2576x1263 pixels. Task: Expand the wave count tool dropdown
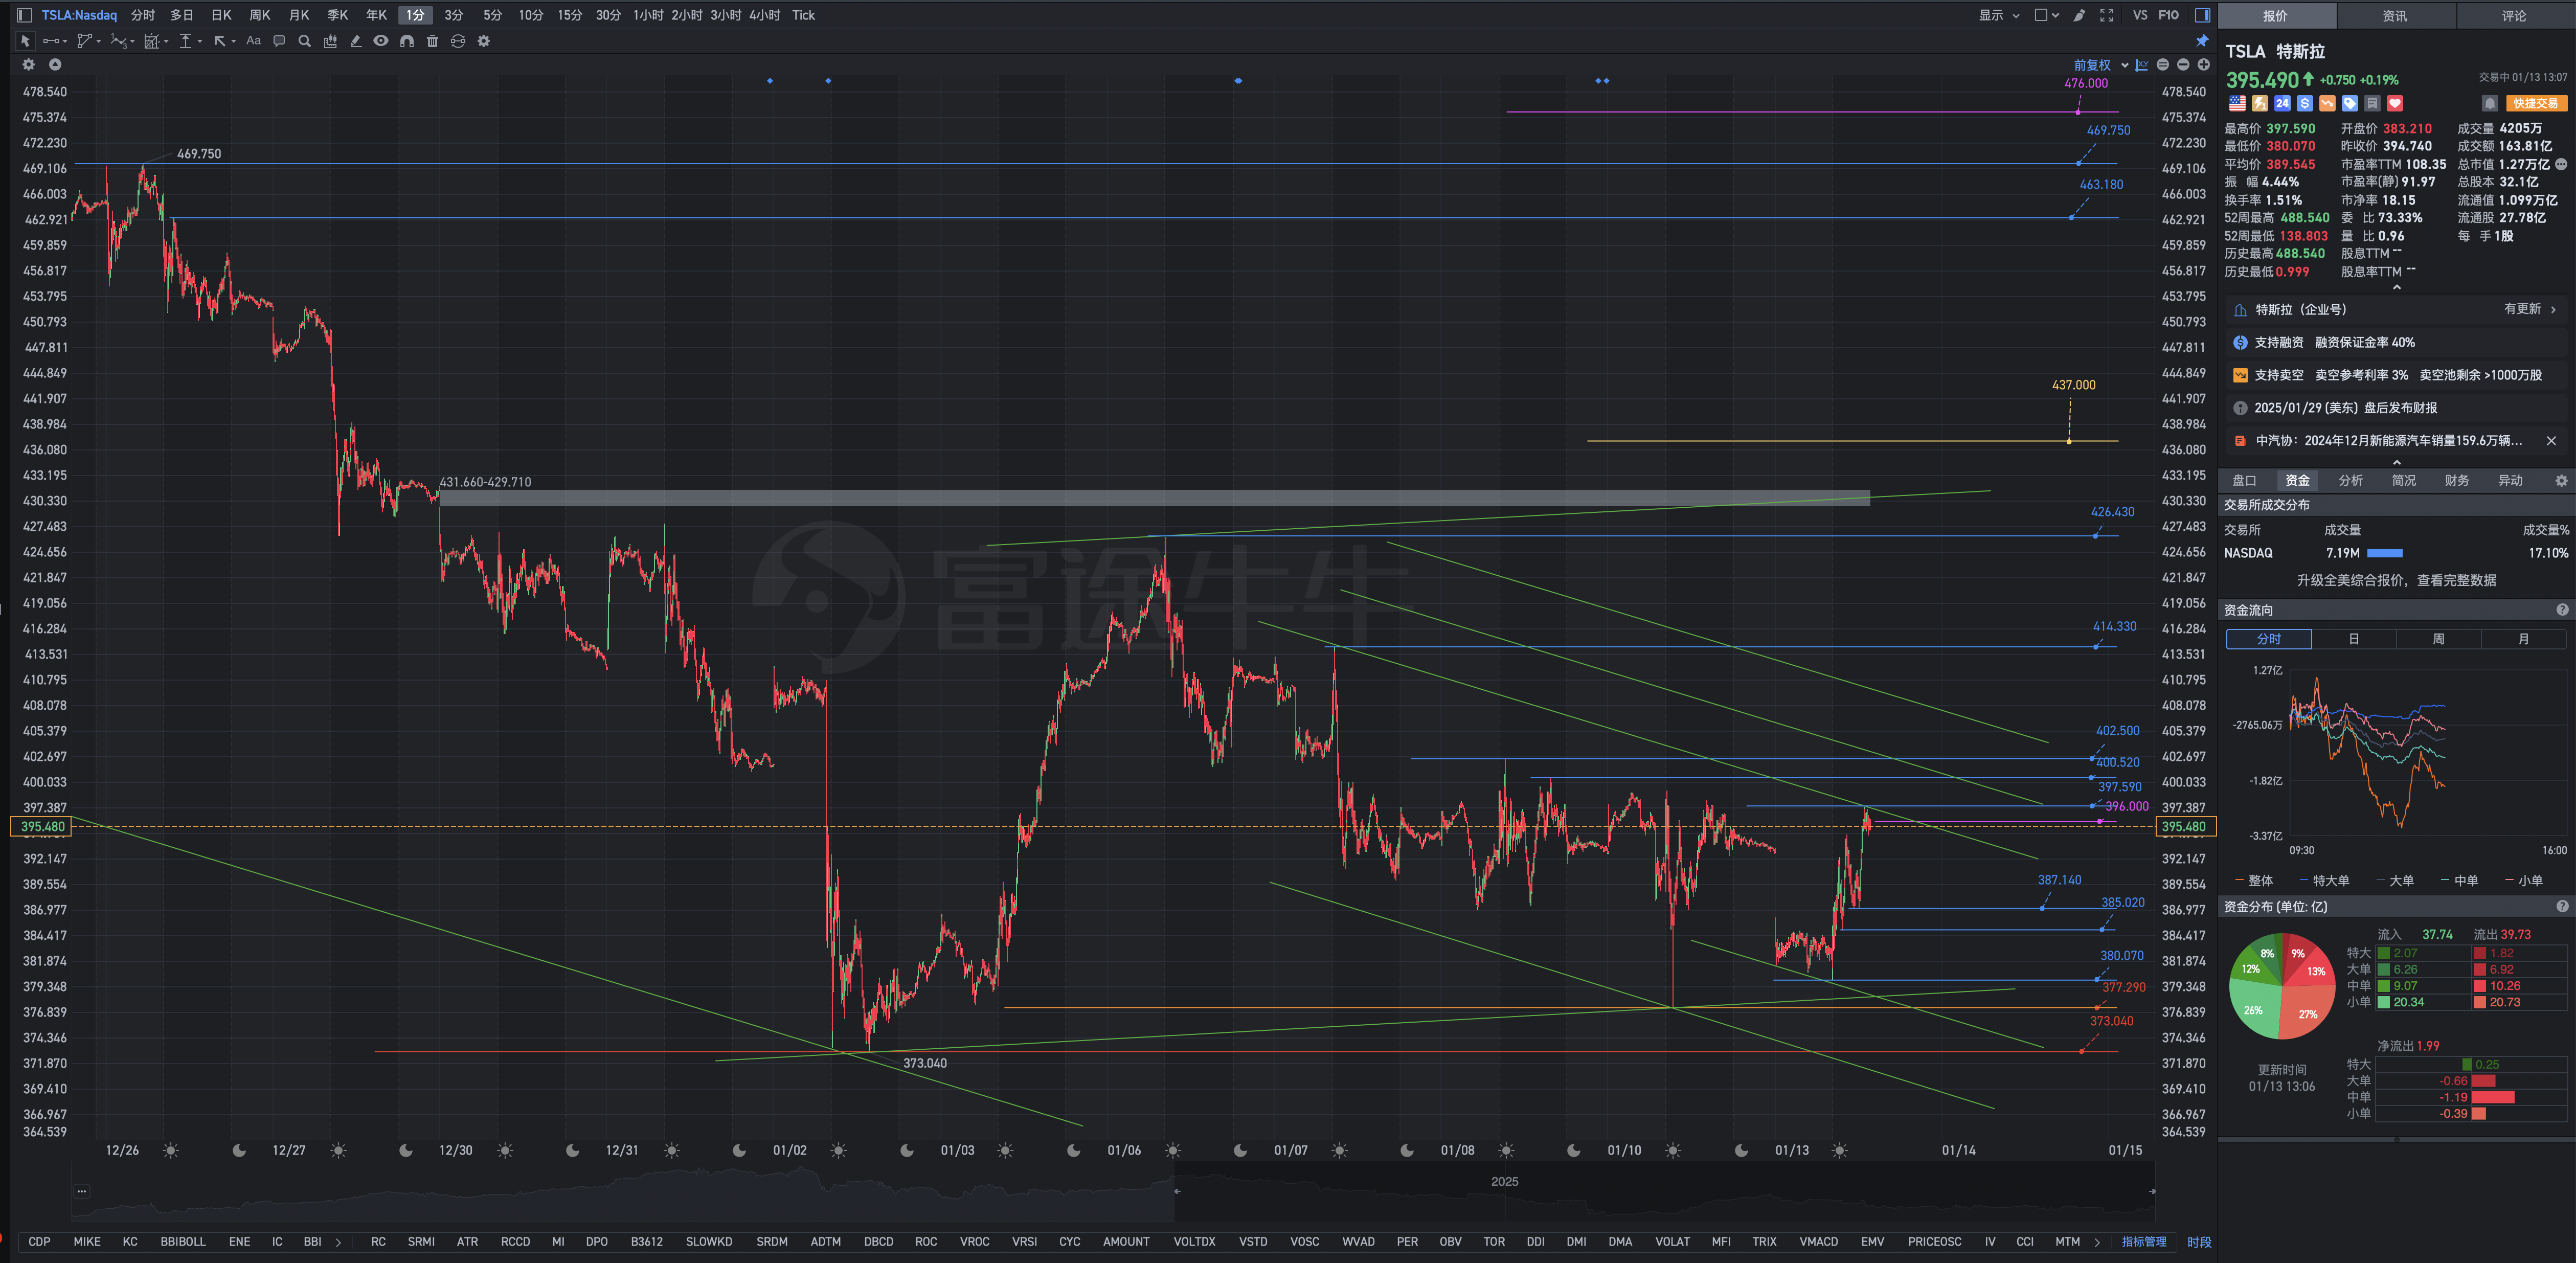click(133, 41)
